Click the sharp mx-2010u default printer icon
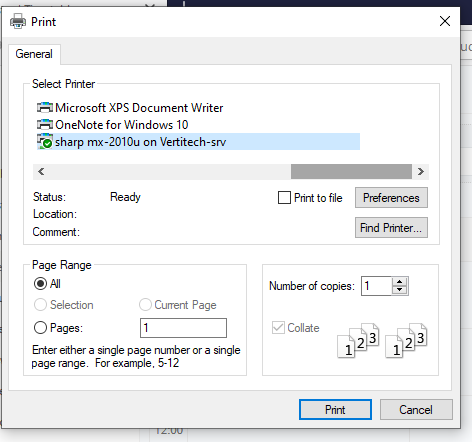This screenshot has width=472, height=442. pyautogui.click(x=45, y=141)
